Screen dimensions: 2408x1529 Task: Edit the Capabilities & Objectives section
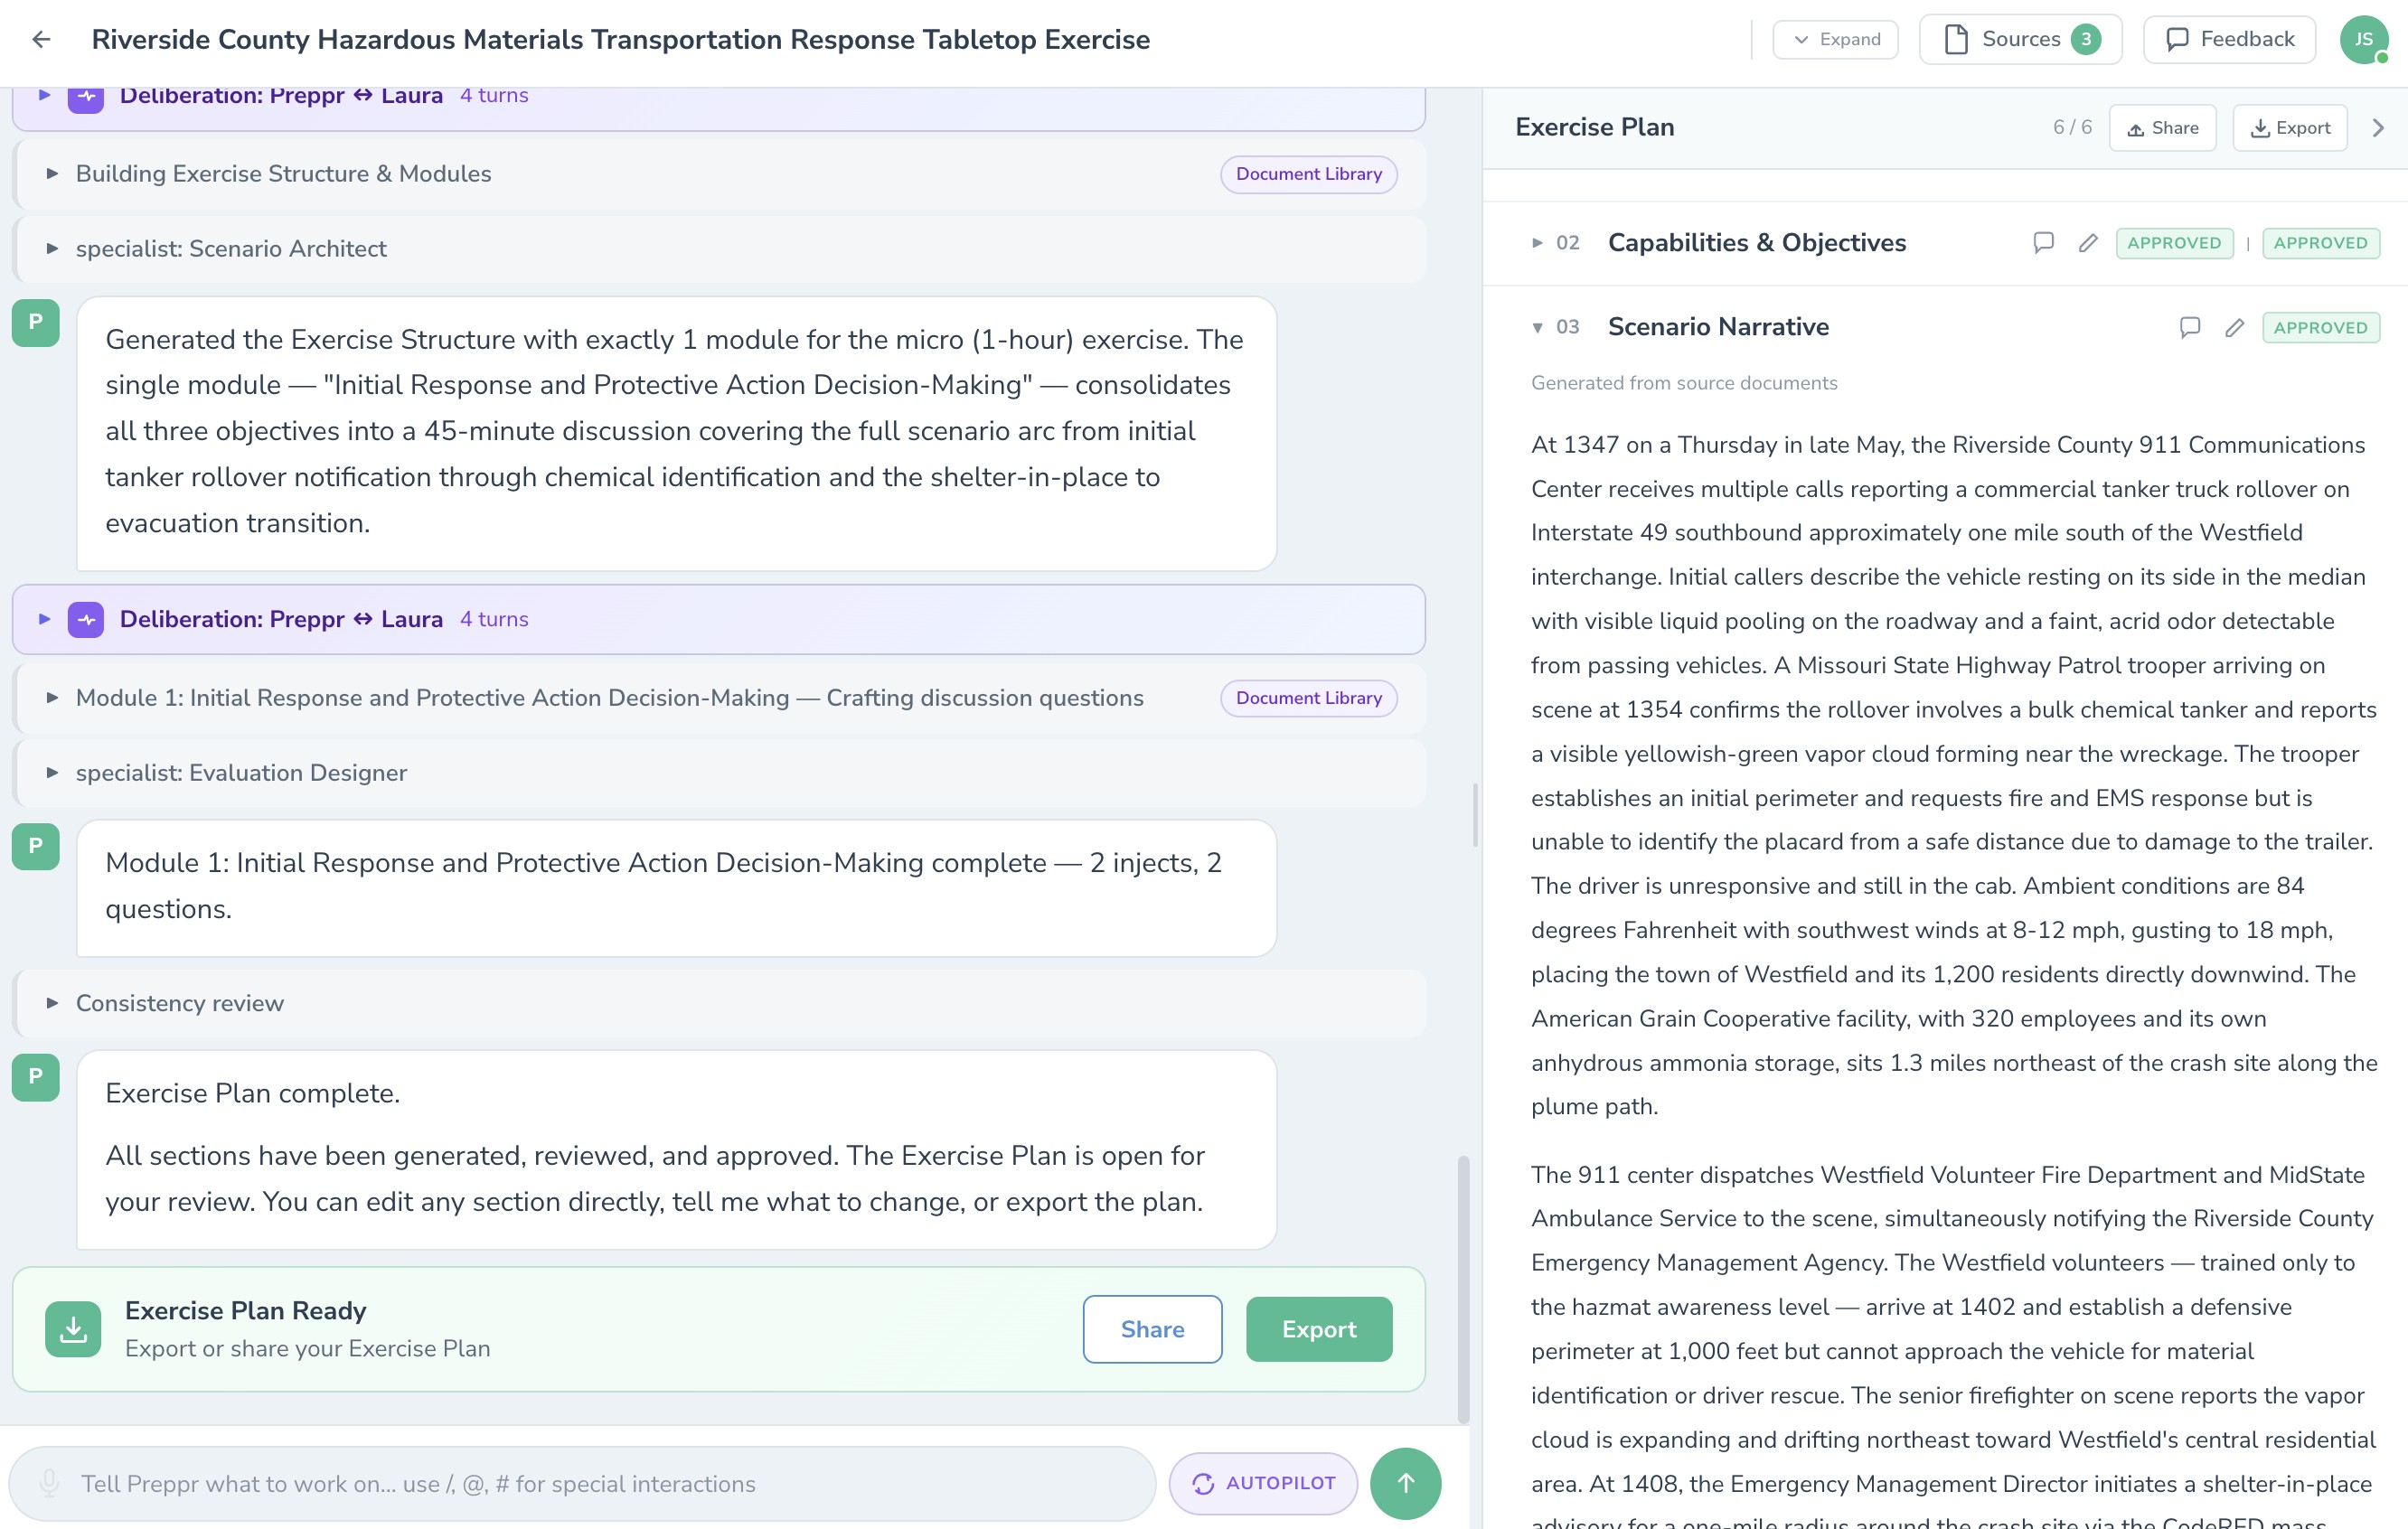click(2088, 243)
